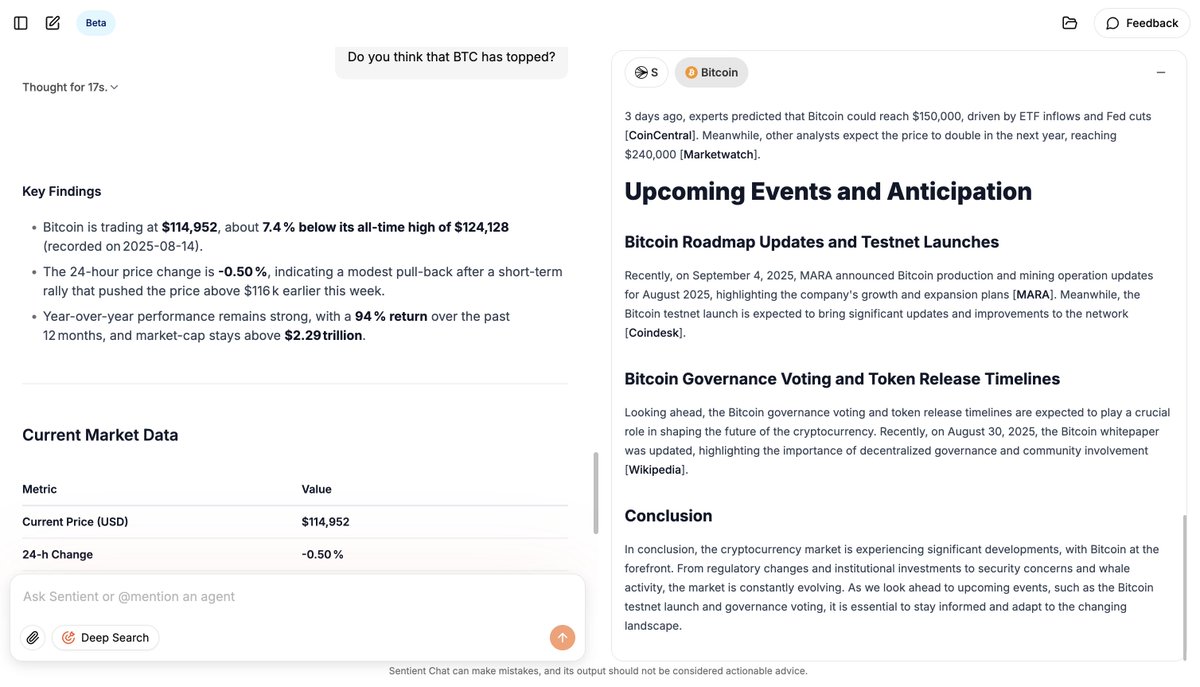Viewport: 1200px width, 687px height.
Task: Click the 'Upcoming Events and Anticipation' heading
Action: [828, 191]
